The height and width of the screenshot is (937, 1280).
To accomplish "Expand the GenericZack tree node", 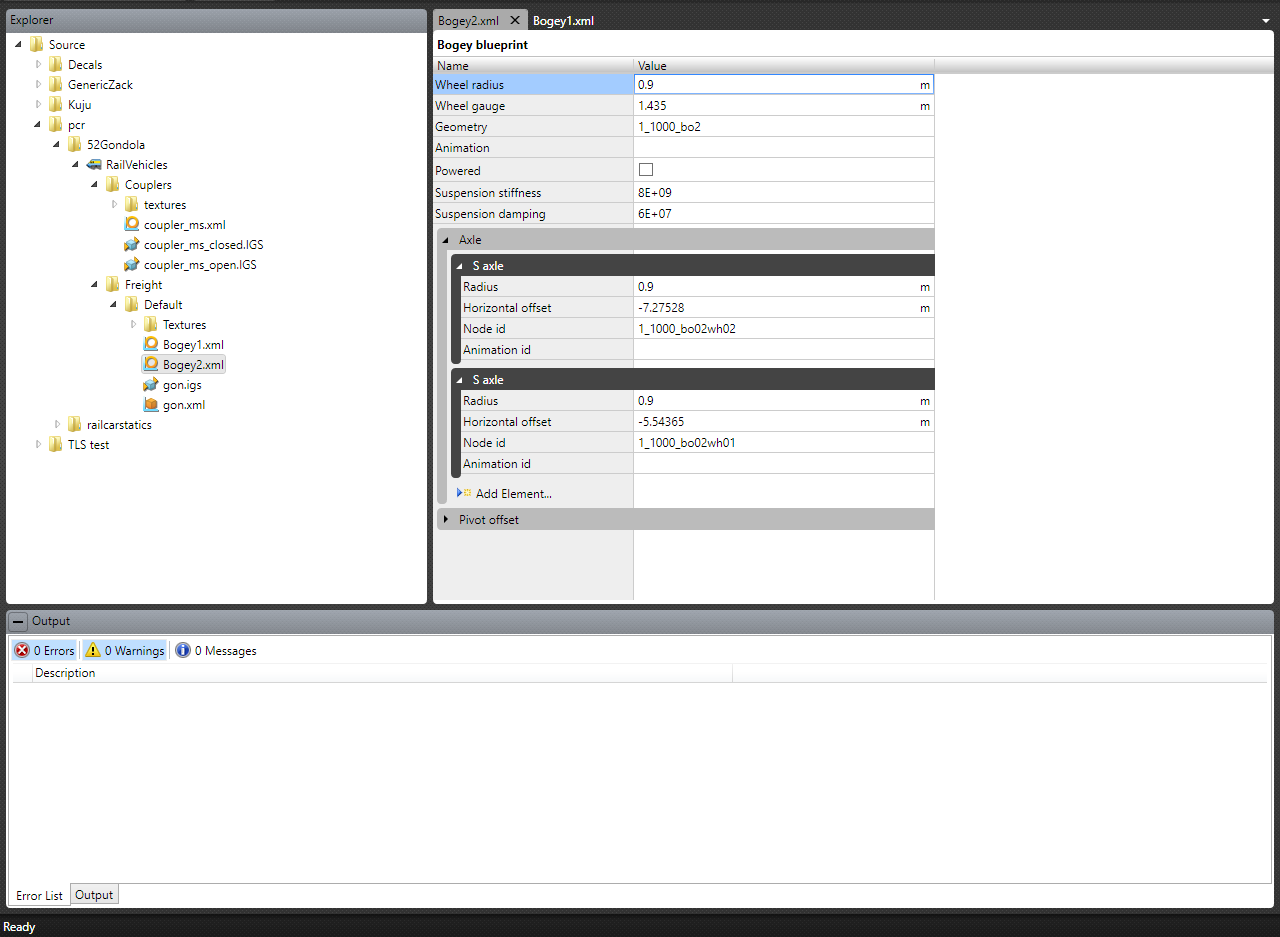I will point(39,85).
